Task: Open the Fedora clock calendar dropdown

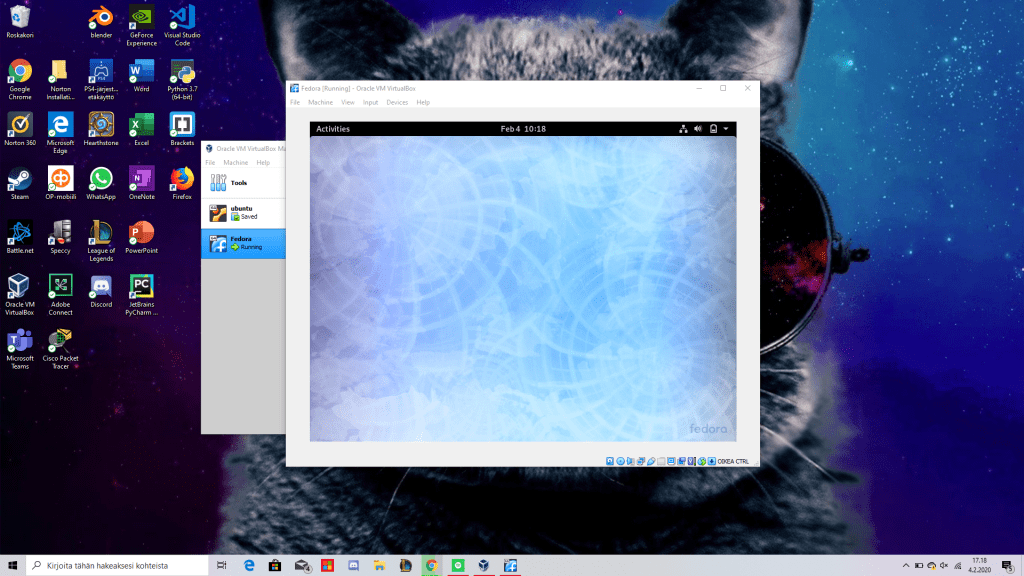Action: 523,129
